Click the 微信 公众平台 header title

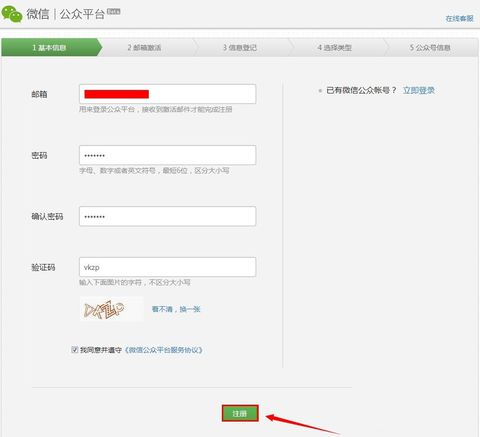66,14
